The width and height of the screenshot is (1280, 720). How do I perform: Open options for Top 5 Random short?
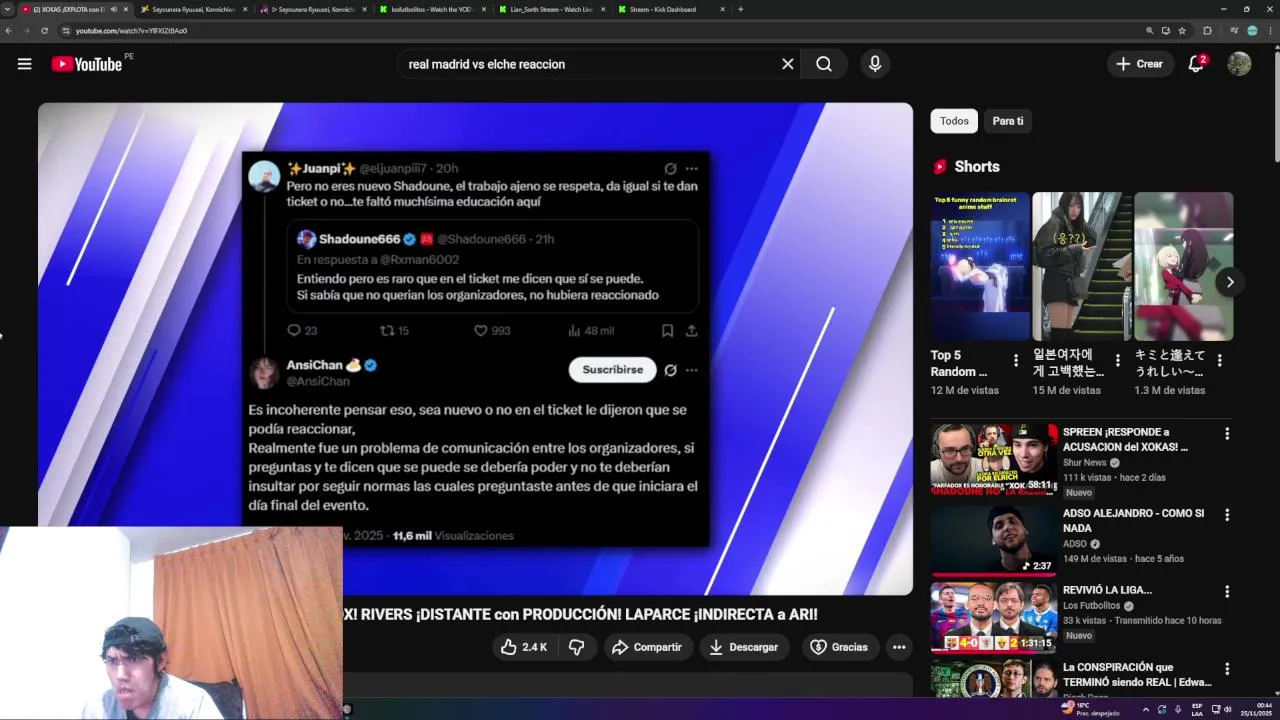pyautogui.click(x=1016, y=360)
